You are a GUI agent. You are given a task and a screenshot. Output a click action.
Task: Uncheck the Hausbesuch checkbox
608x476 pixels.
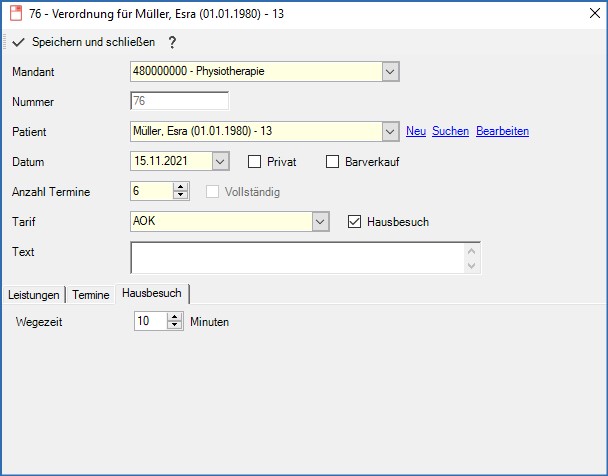(x=354, y=222)
